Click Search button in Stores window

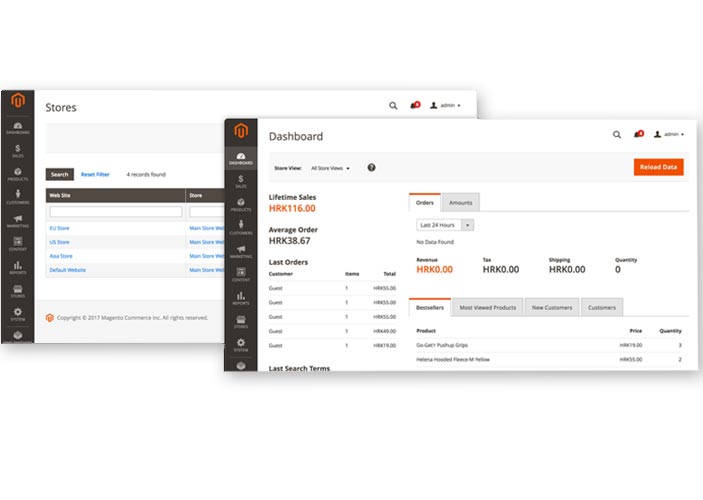click(60, 174)
